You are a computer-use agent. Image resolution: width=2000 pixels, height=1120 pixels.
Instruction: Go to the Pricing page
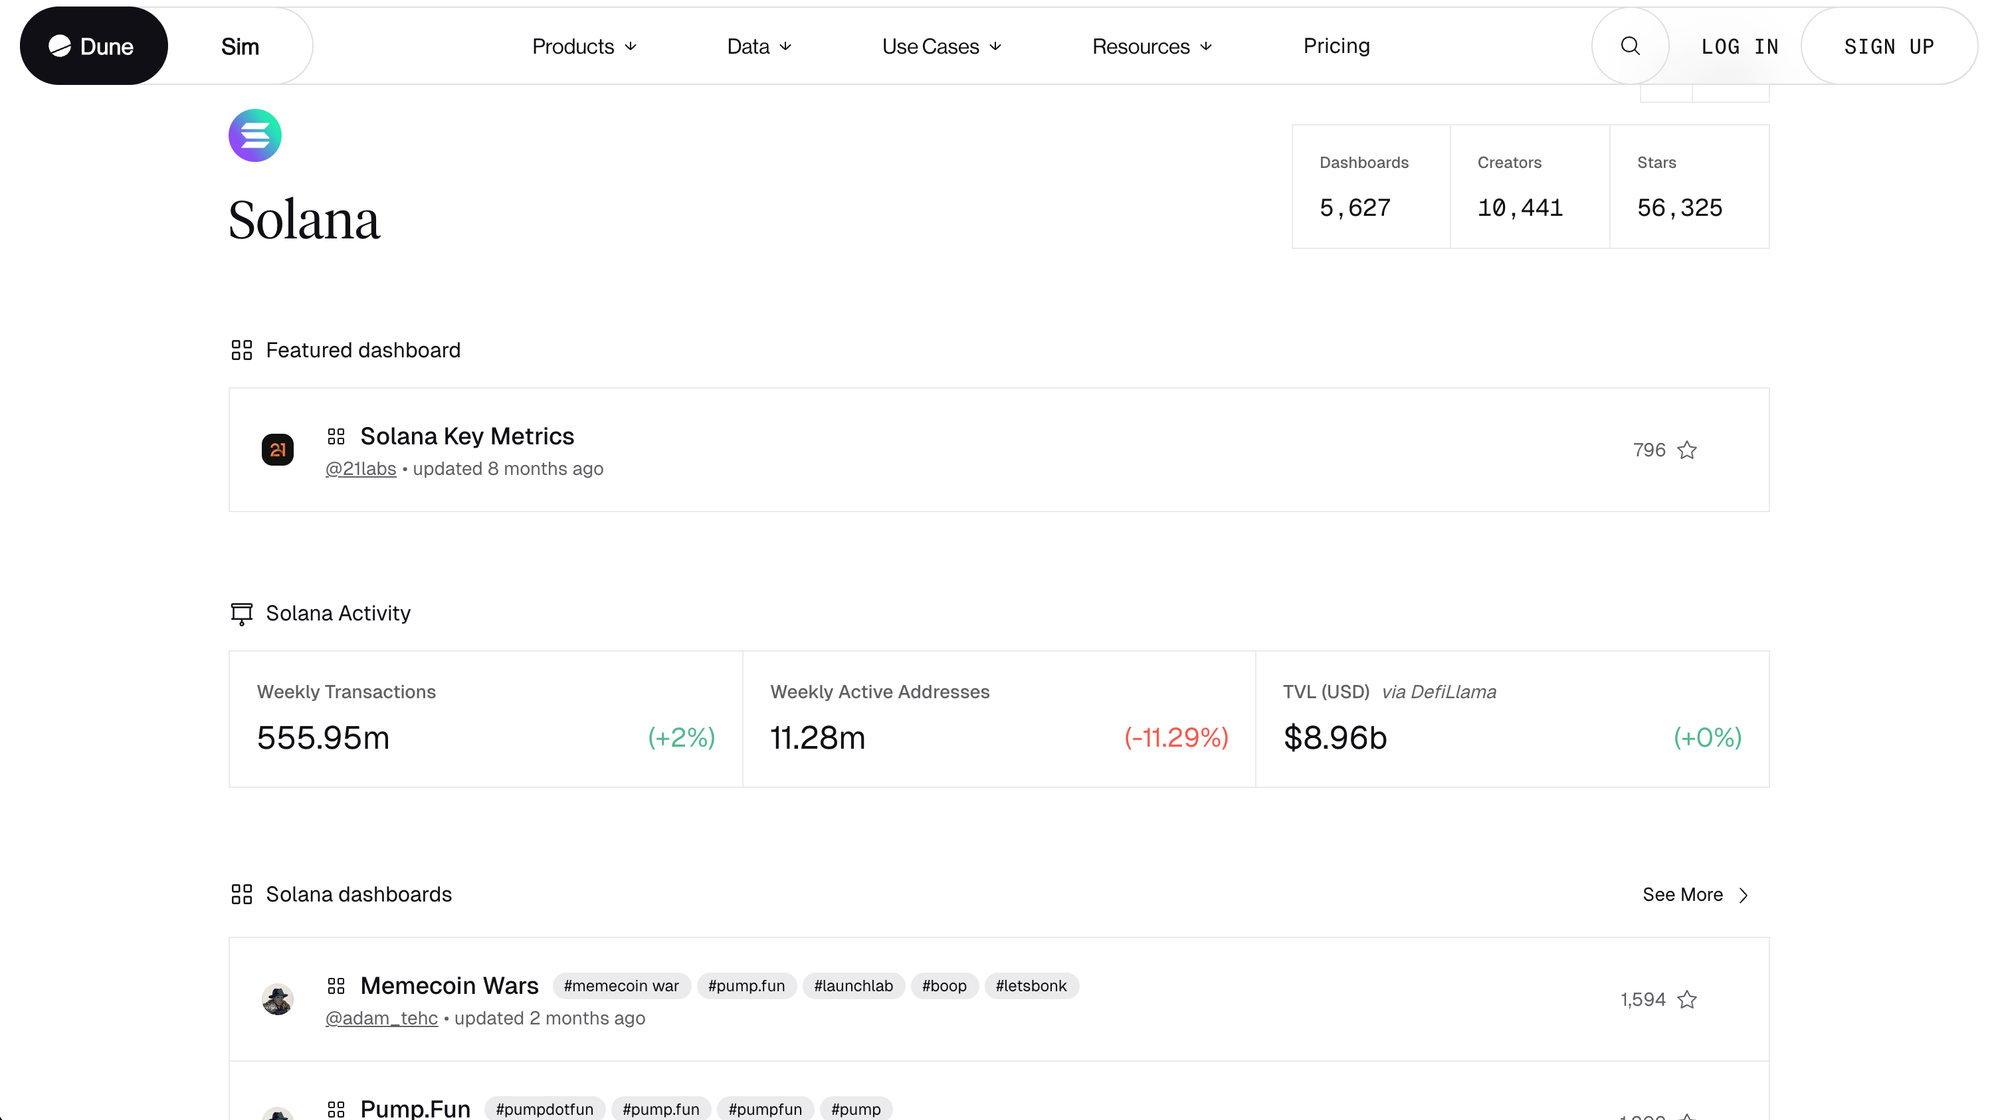[1336, 46]
